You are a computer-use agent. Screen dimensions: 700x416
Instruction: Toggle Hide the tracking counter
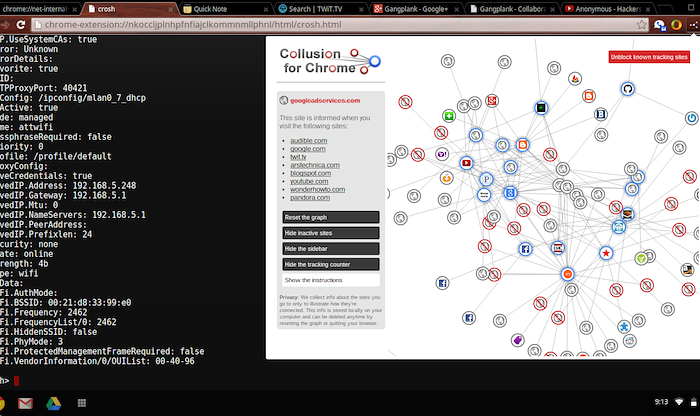(x=331, y=264)
